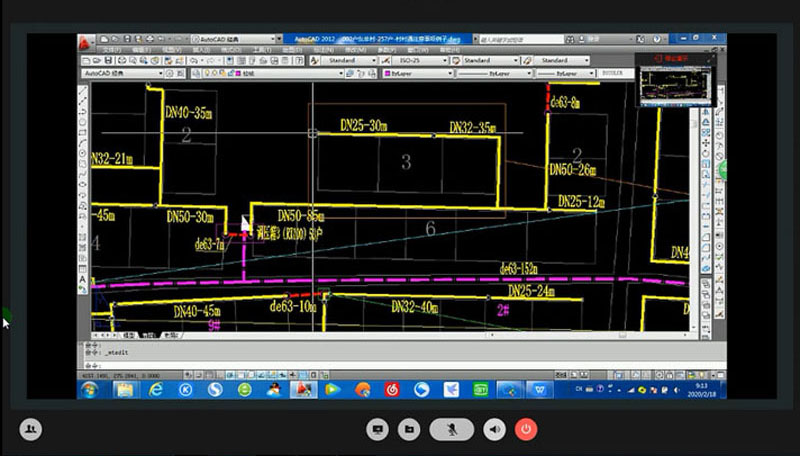
Task: Open Internet Explorer from the taskbar
Action: pyautogui.click(x=156, y=388)
